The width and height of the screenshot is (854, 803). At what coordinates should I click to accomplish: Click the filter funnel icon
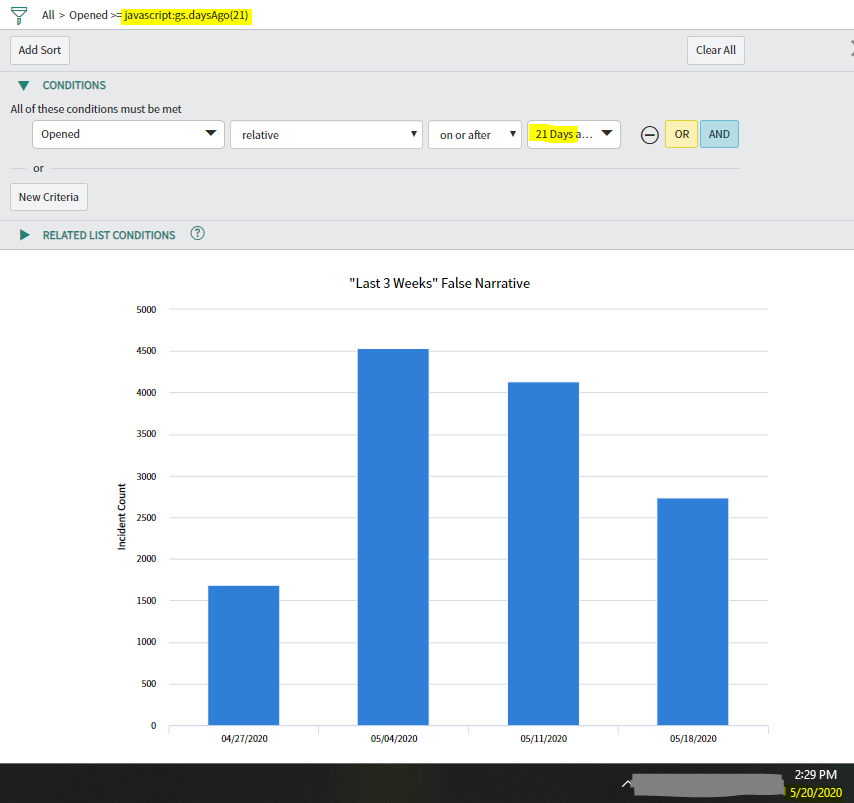18,15
